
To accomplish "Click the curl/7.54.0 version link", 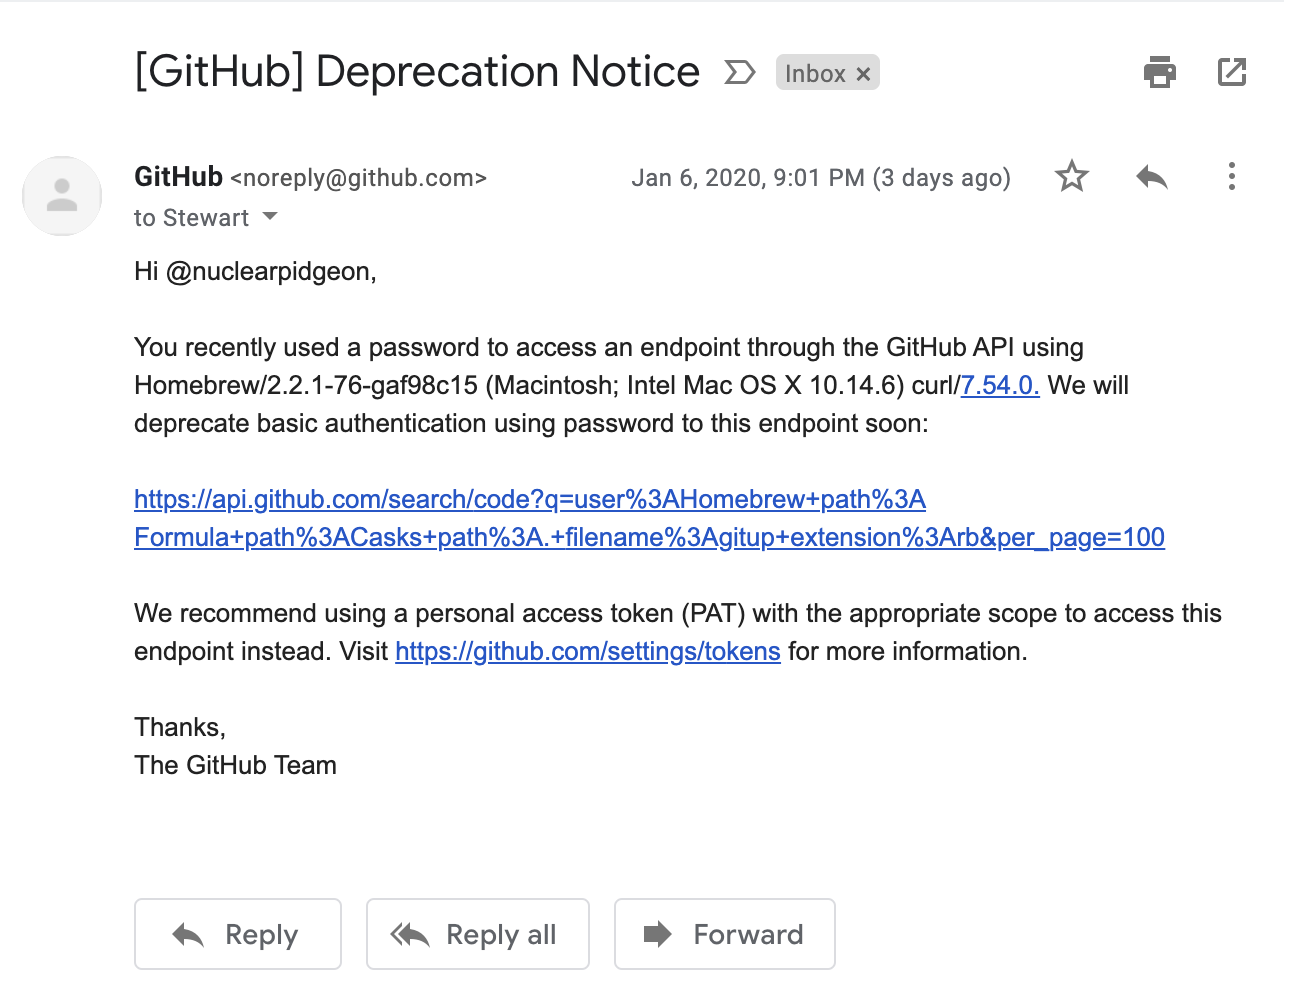I will [998, 385].
